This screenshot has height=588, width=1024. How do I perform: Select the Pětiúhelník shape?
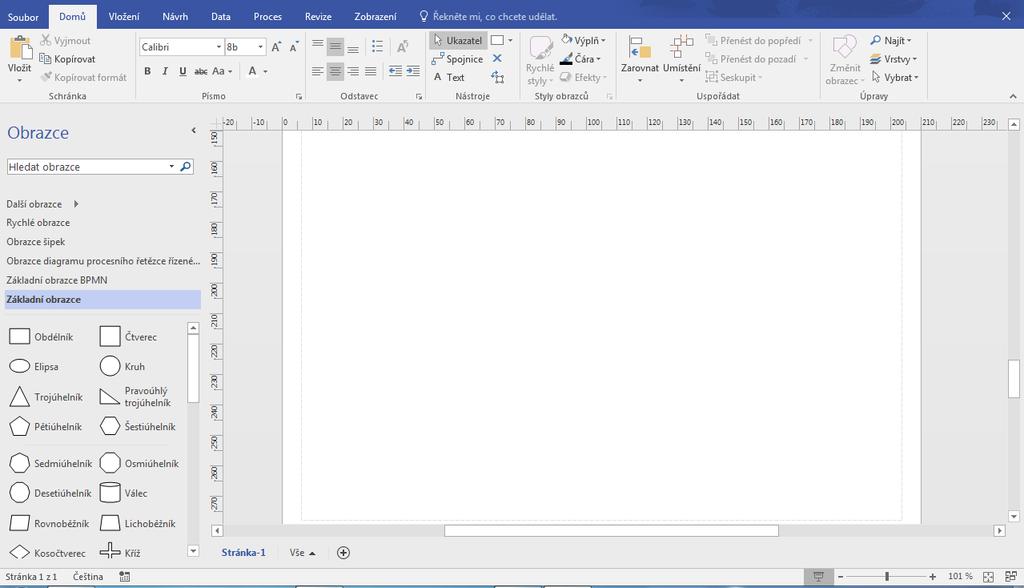(x=45, y=427)
